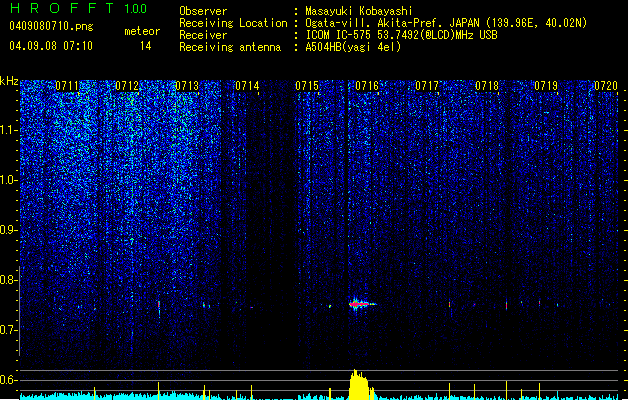Click the kHz axis unit label
This screenshot has height=400, width=629.
[x=9, y=81]
